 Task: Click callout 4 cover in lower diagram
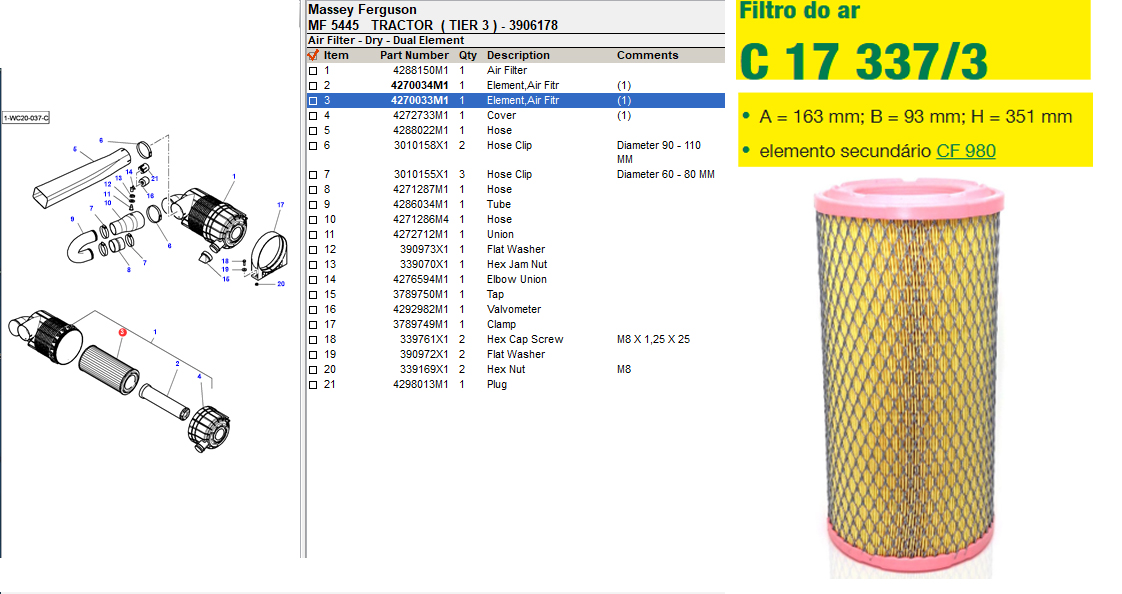[x=199, y=377]
